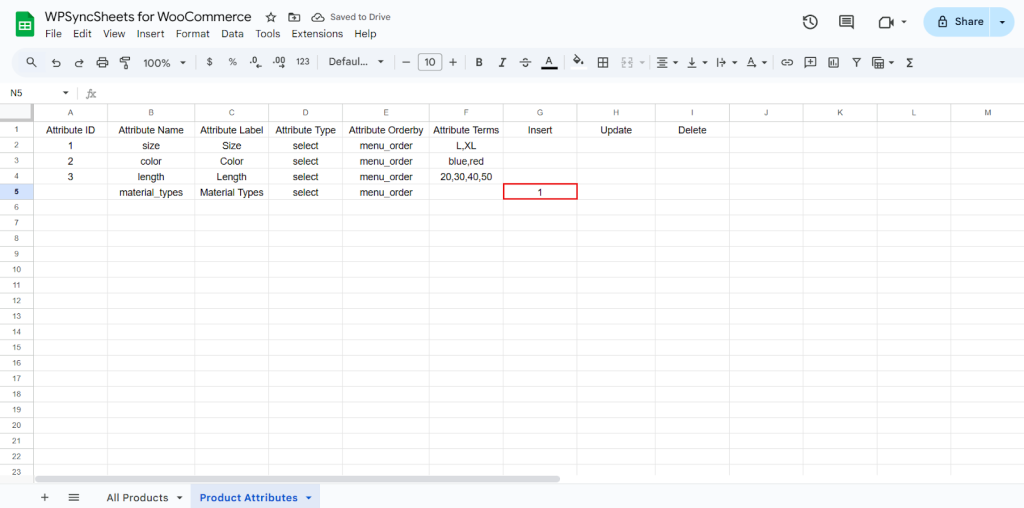
Task: Create a filter
Action: point(856,63)
